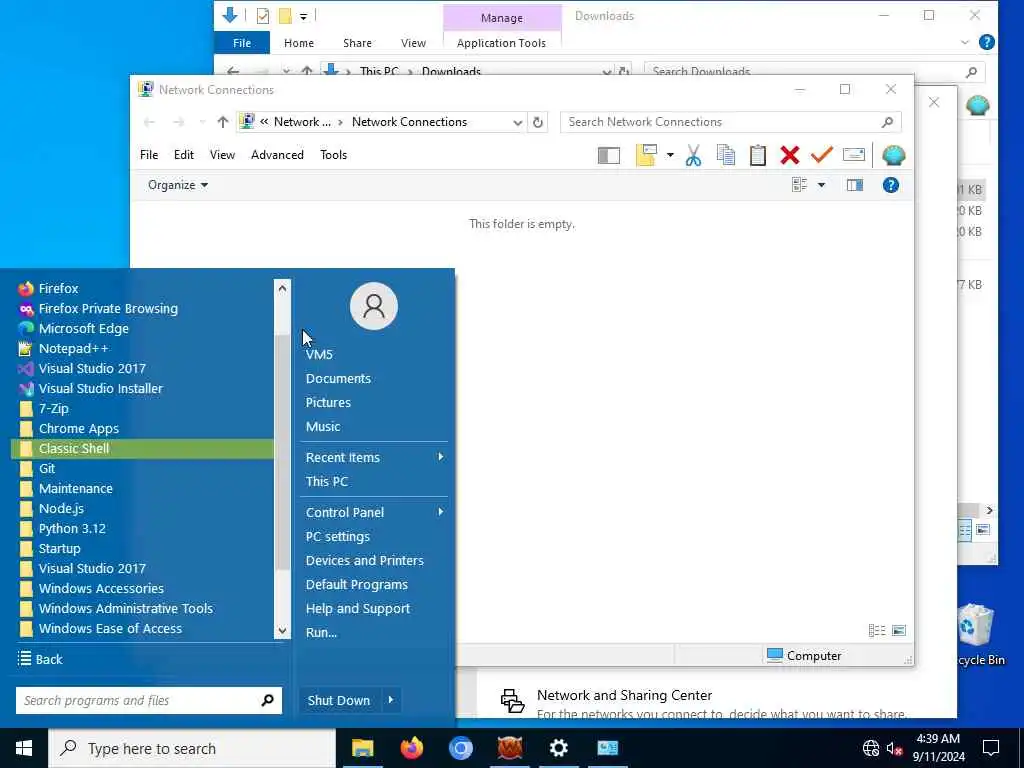The image size is (1024, 768).
Task: Click the Copy icon in Network Connections toolbar
Action: pyautogui.click(x=726, y=155)
